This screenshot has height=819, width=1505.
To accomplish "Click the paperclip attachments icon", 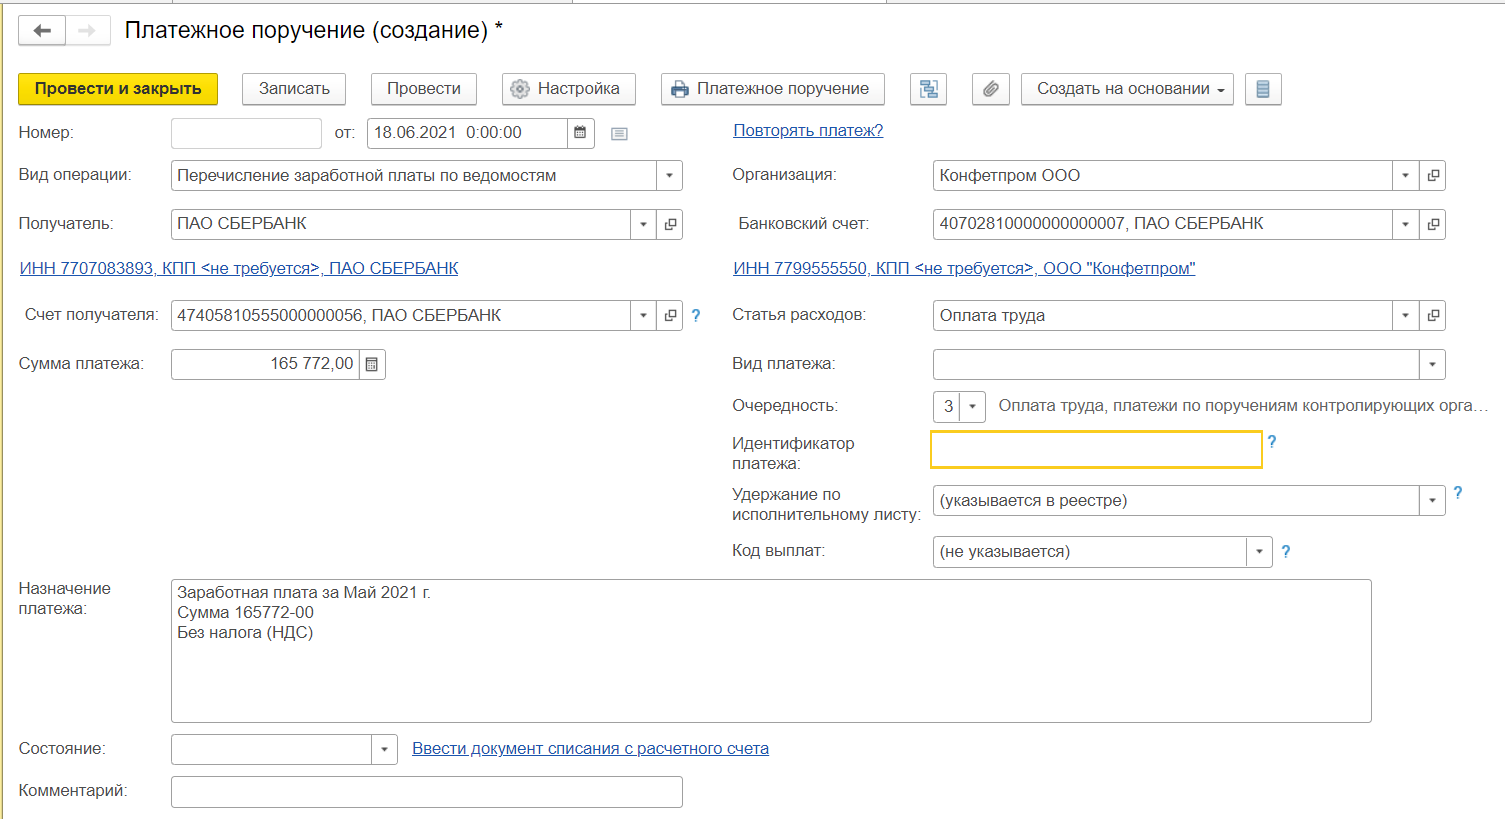I will click(990, 89).
